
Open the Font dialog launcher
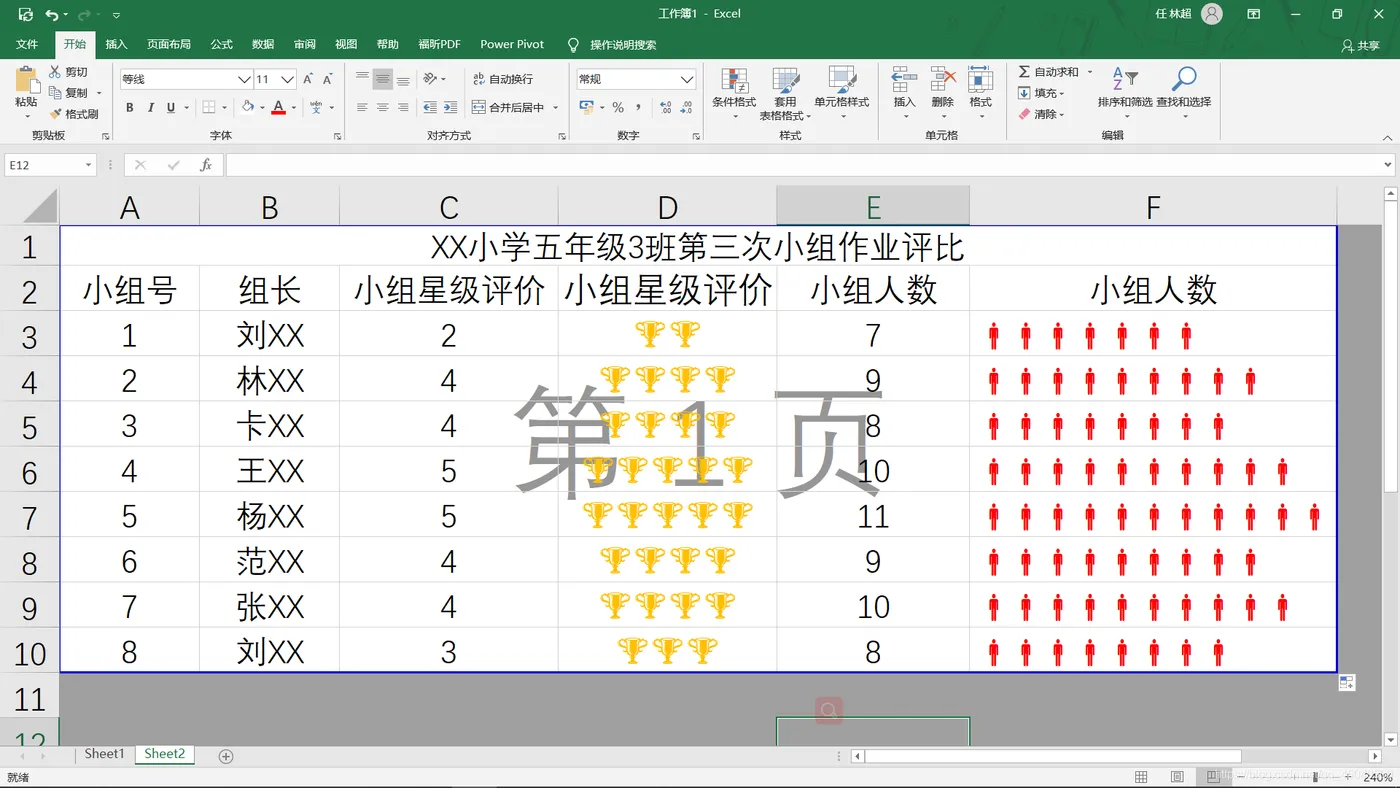coord(337,136)
